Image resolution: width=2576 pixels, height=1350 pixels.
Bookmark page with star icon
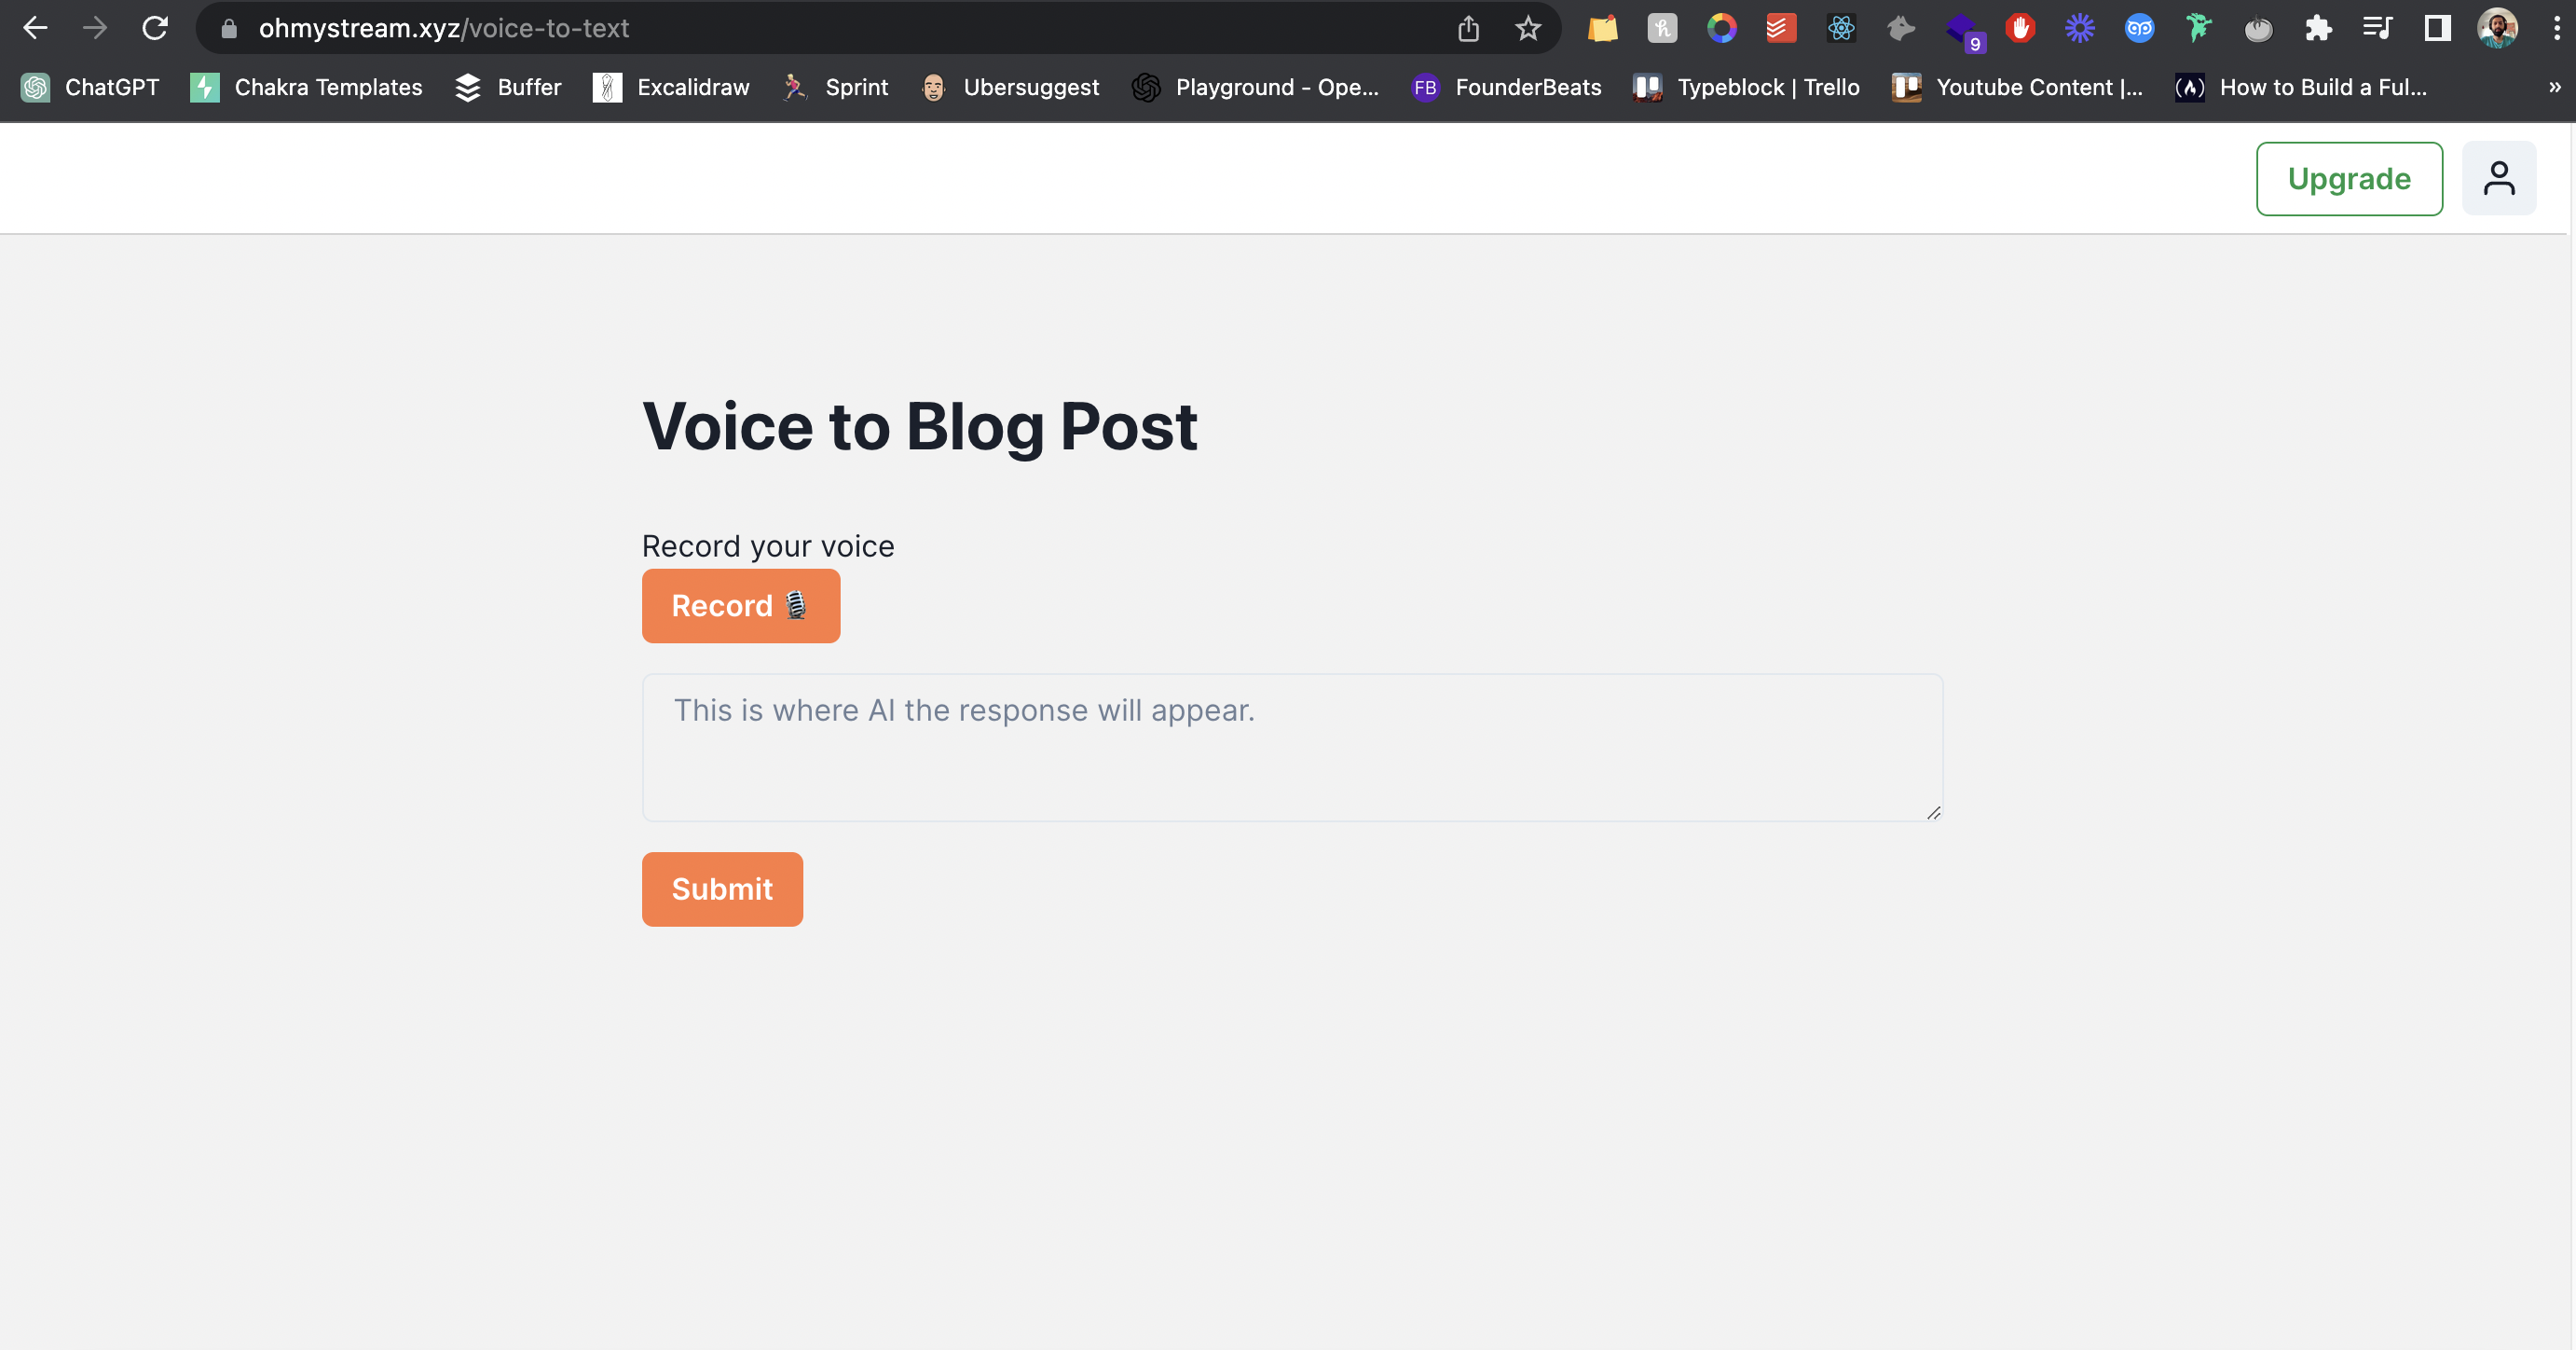tap(1527, 28)
